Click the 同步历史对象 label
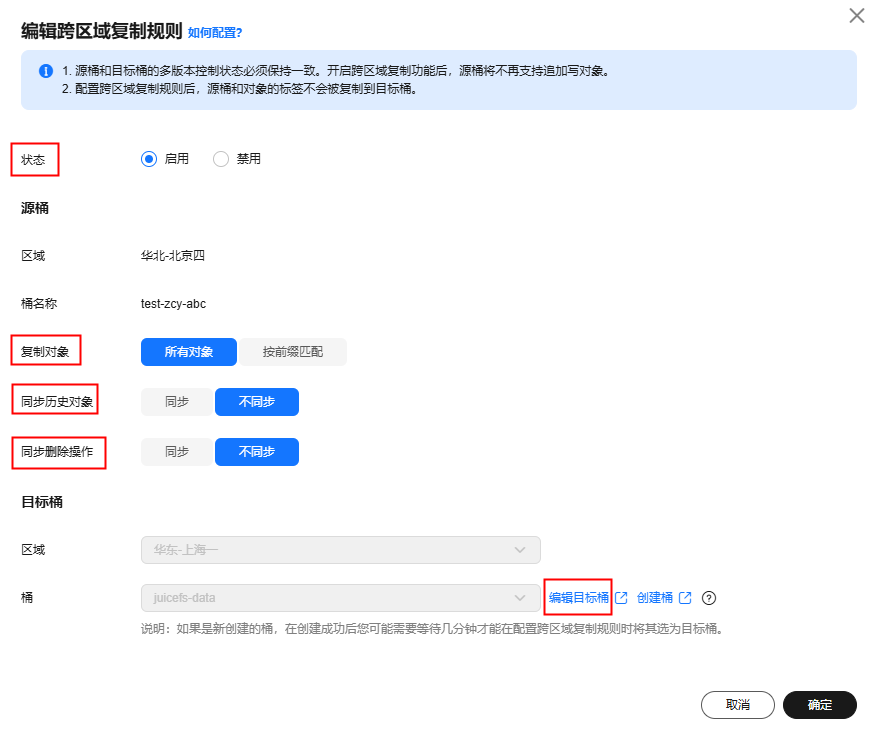This screenshot has height=729, width=876. click(57, 402)
